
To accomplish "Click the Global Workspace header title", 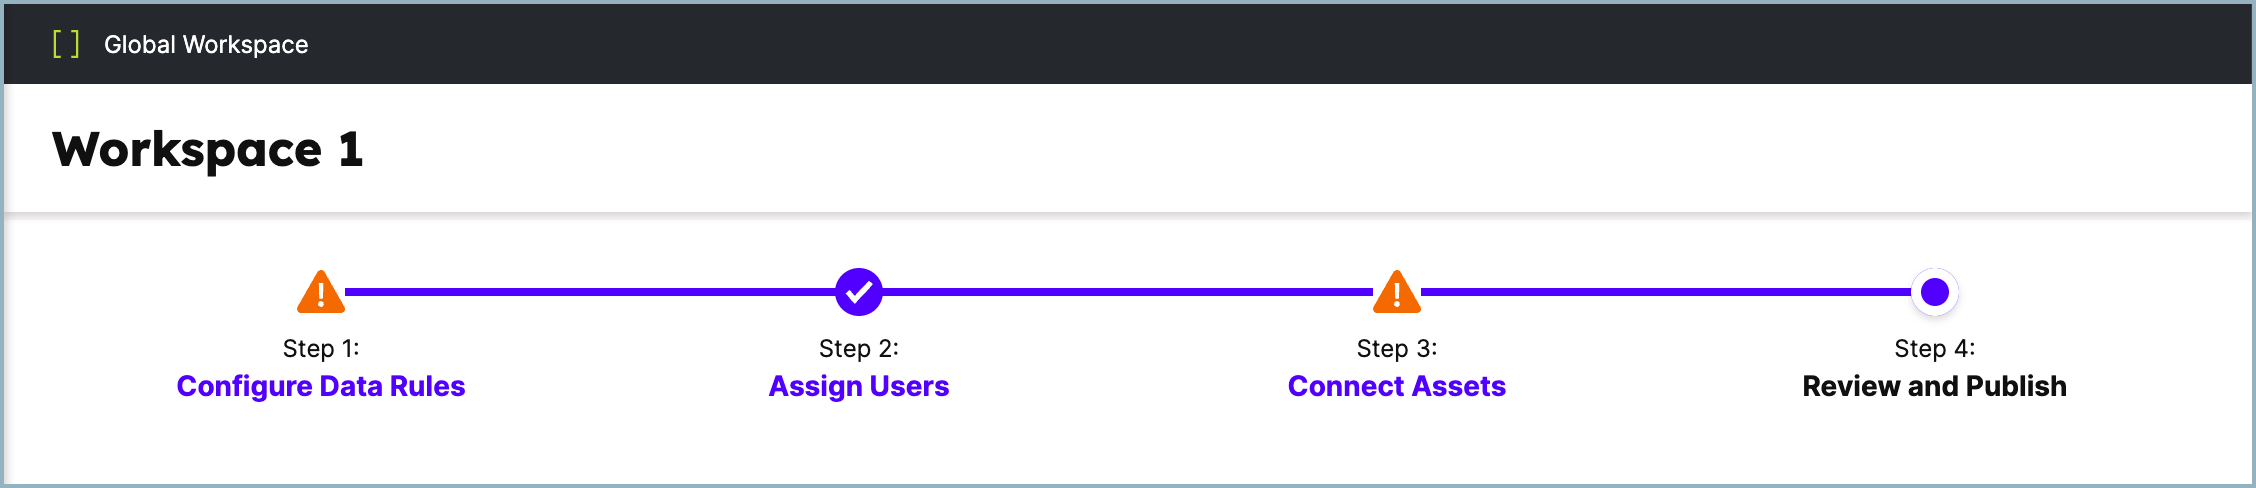I will tap(206, 45).
